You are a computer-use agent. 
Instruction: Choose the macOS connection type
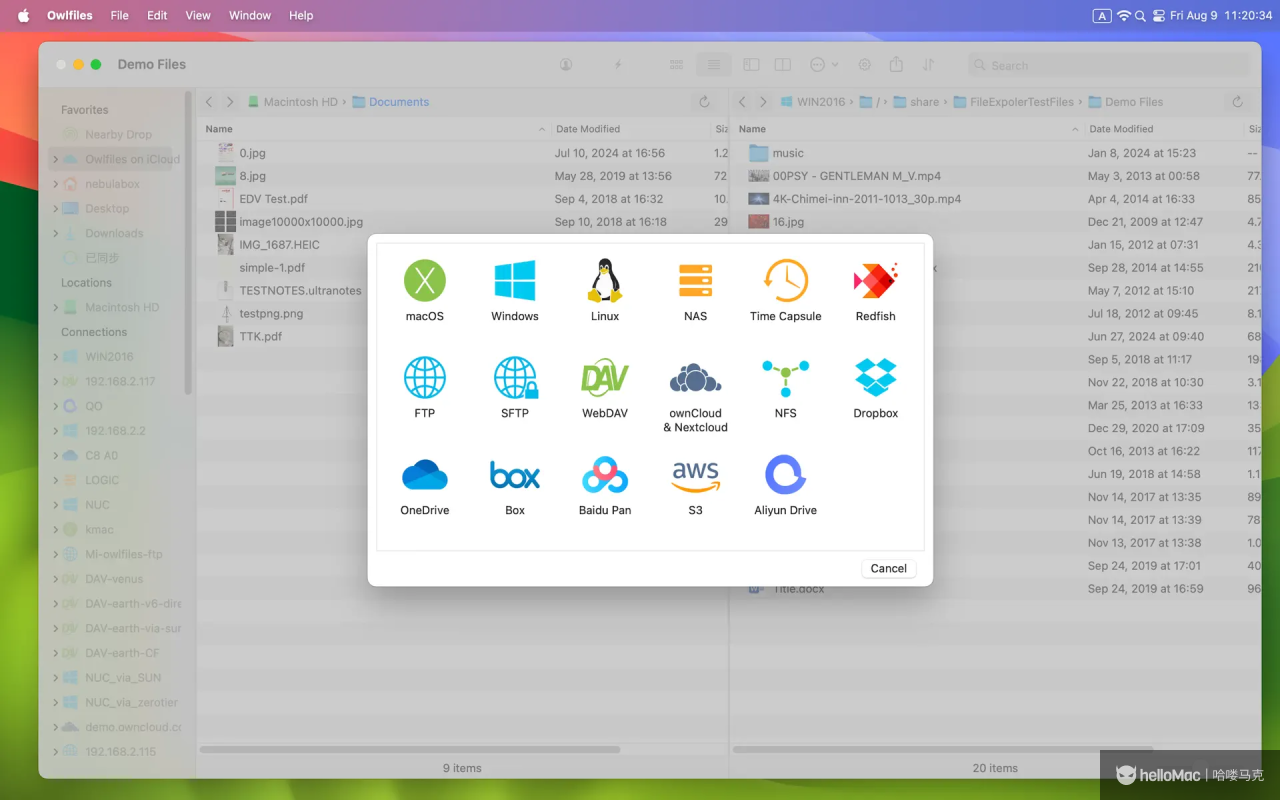(424, 281)
